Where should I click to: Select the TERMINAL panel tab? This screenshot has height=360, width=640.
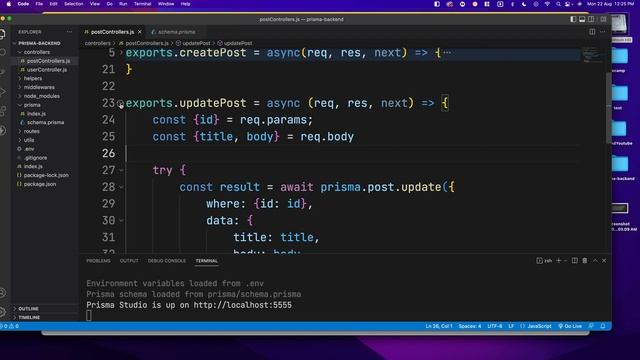207,261
